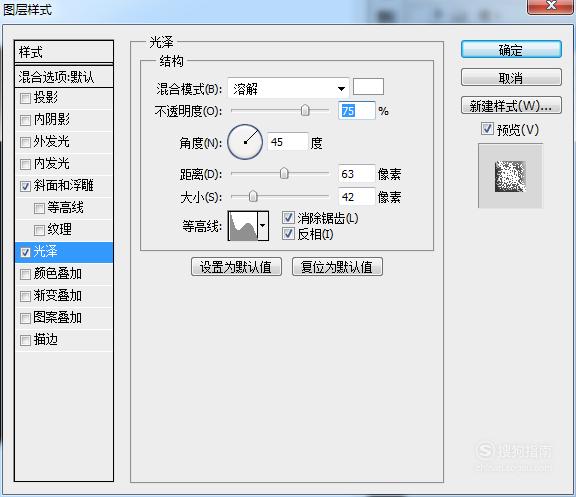Enable the 描边 stroke checkbox
The width and height of the screenshot is (576, 497).
(25, 341)
